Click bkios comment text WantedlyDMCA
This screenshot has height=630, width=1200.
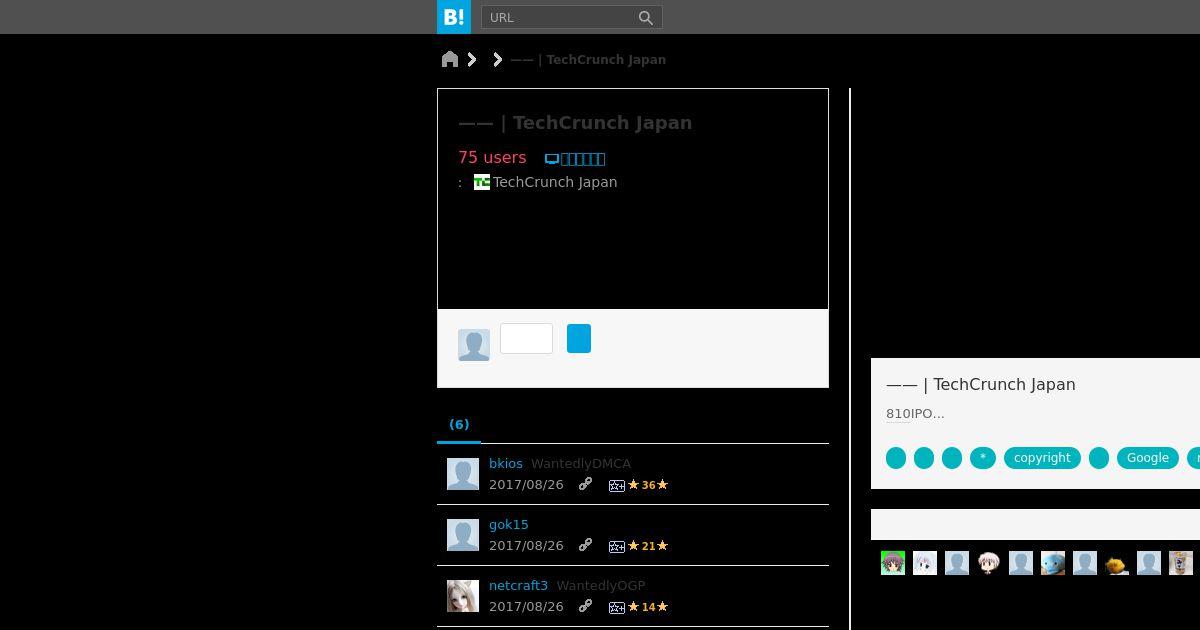pyautogui.click(x=581, y=463)
